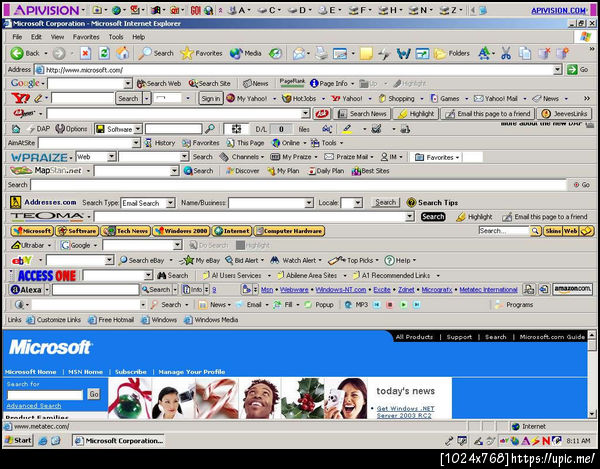The height and width of the screenshot is (469, 600).
Task: Open the Help menu in menu bar
Action: click(x=139, y=37)
